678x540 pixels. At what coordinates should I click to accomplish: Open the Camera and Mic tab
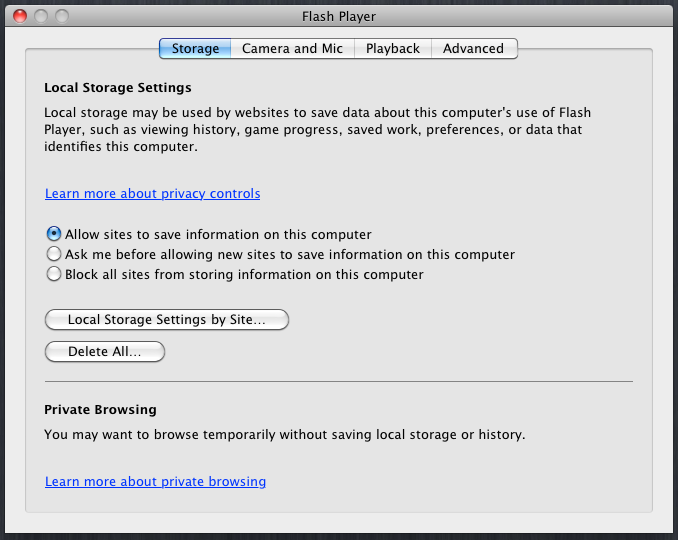pos(292,48)
